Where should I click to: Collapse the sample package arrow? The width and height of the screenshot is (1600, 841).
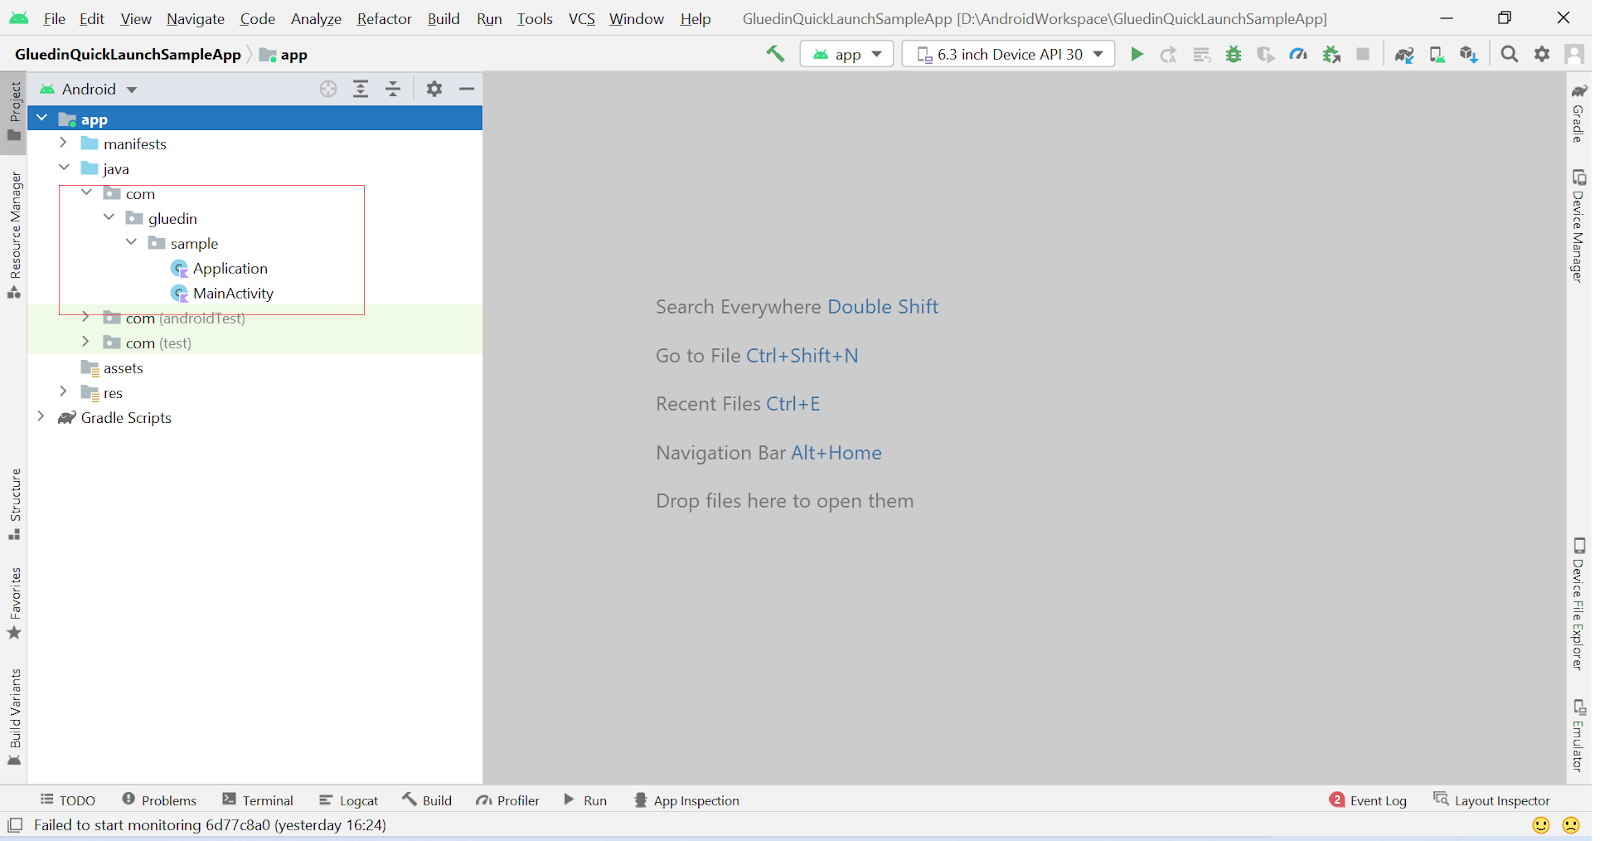click(x=131, y=243)
